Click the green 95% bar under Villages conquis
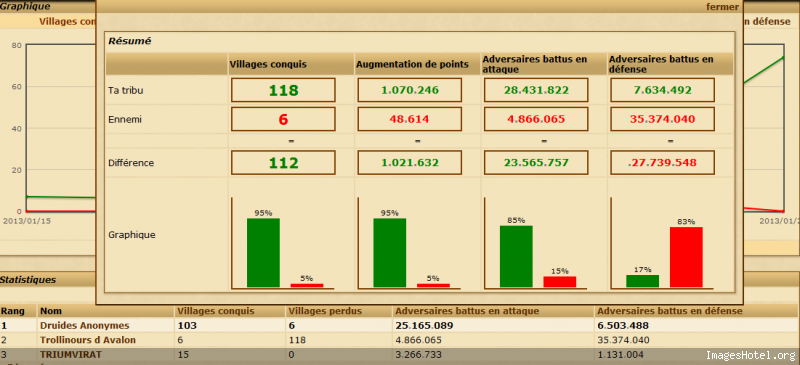This screenshot has height=365, width=800. pos(263,253)
